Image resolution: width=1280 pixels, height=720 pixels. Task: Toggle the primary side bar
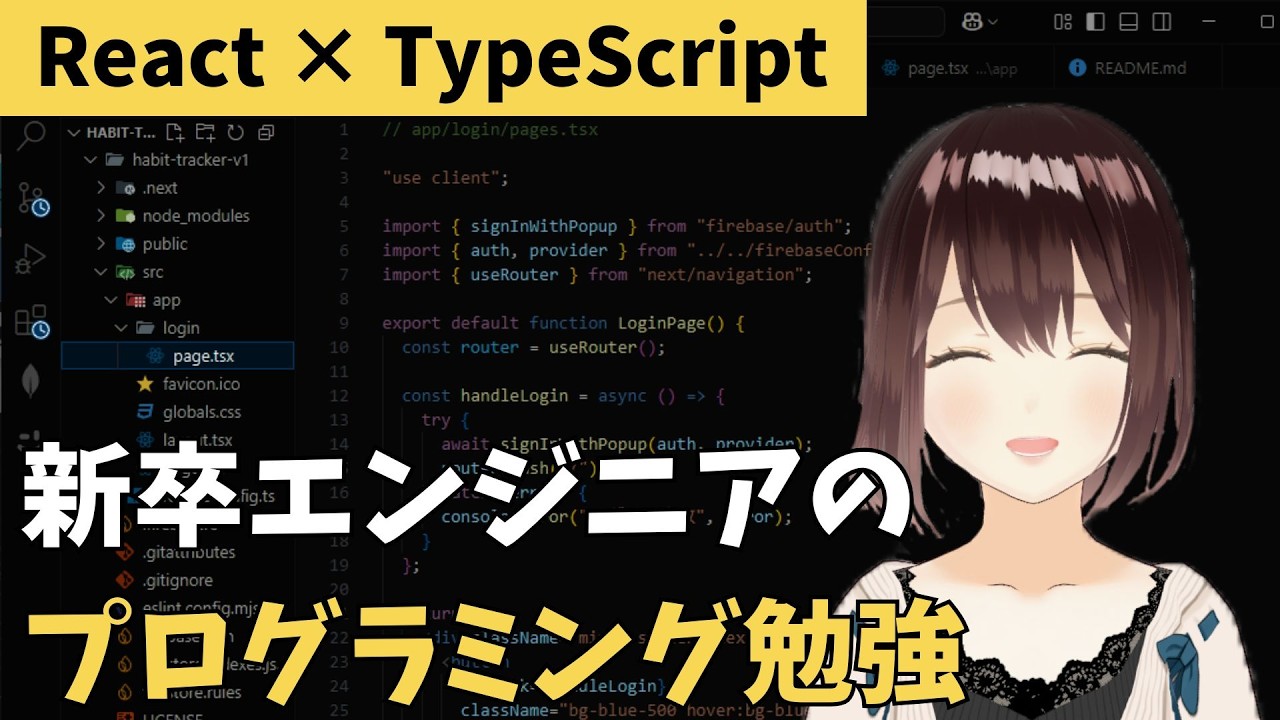pos(1096,21)
